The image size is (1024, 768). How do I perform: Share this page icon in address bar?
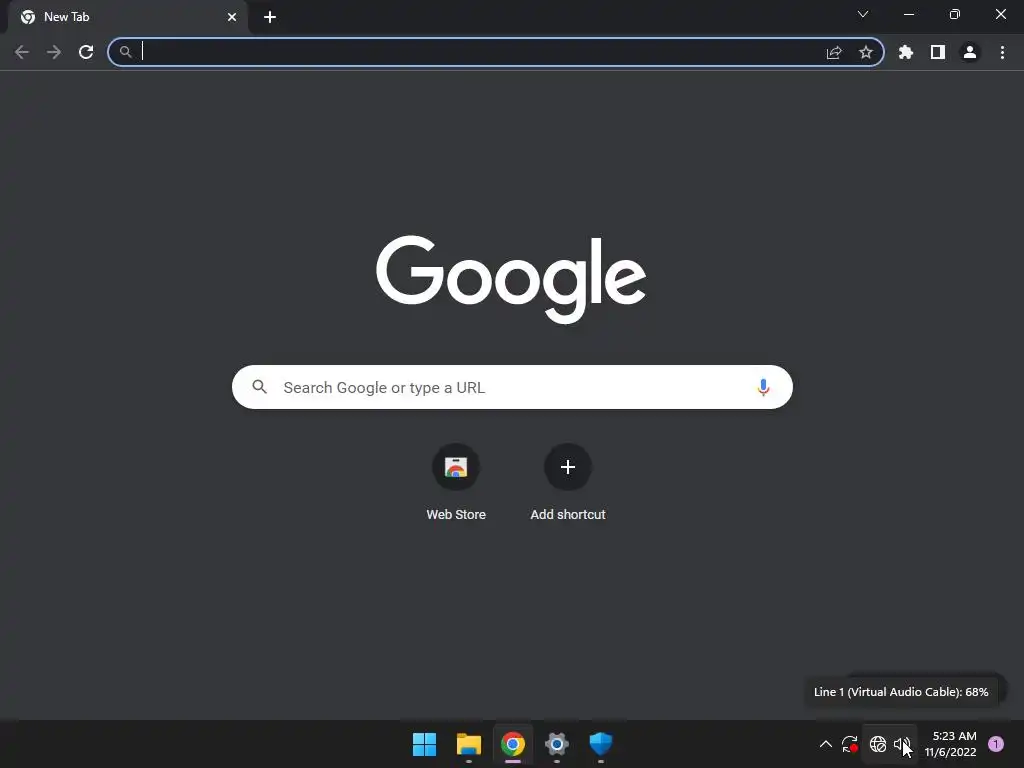coord(834,52)
